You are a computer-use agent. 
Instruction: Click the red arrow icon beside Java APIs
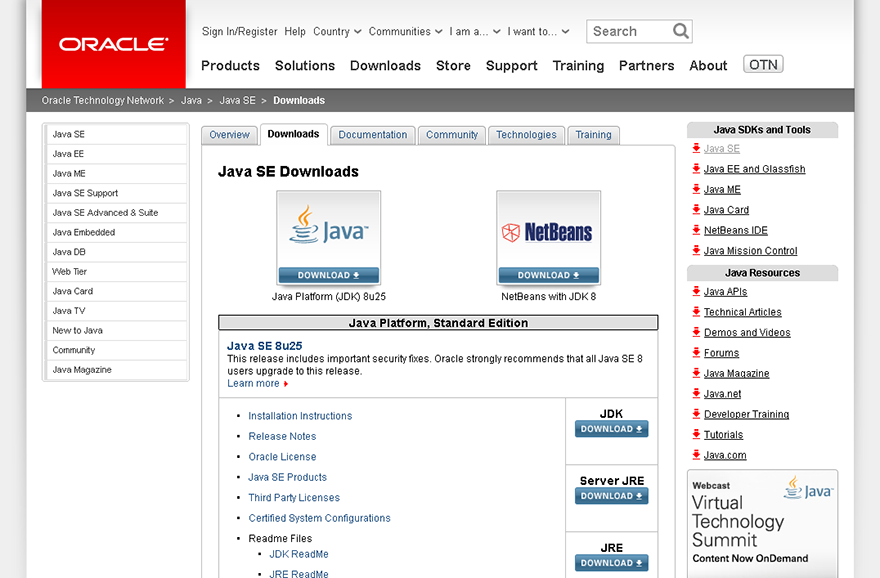[696, 291]
